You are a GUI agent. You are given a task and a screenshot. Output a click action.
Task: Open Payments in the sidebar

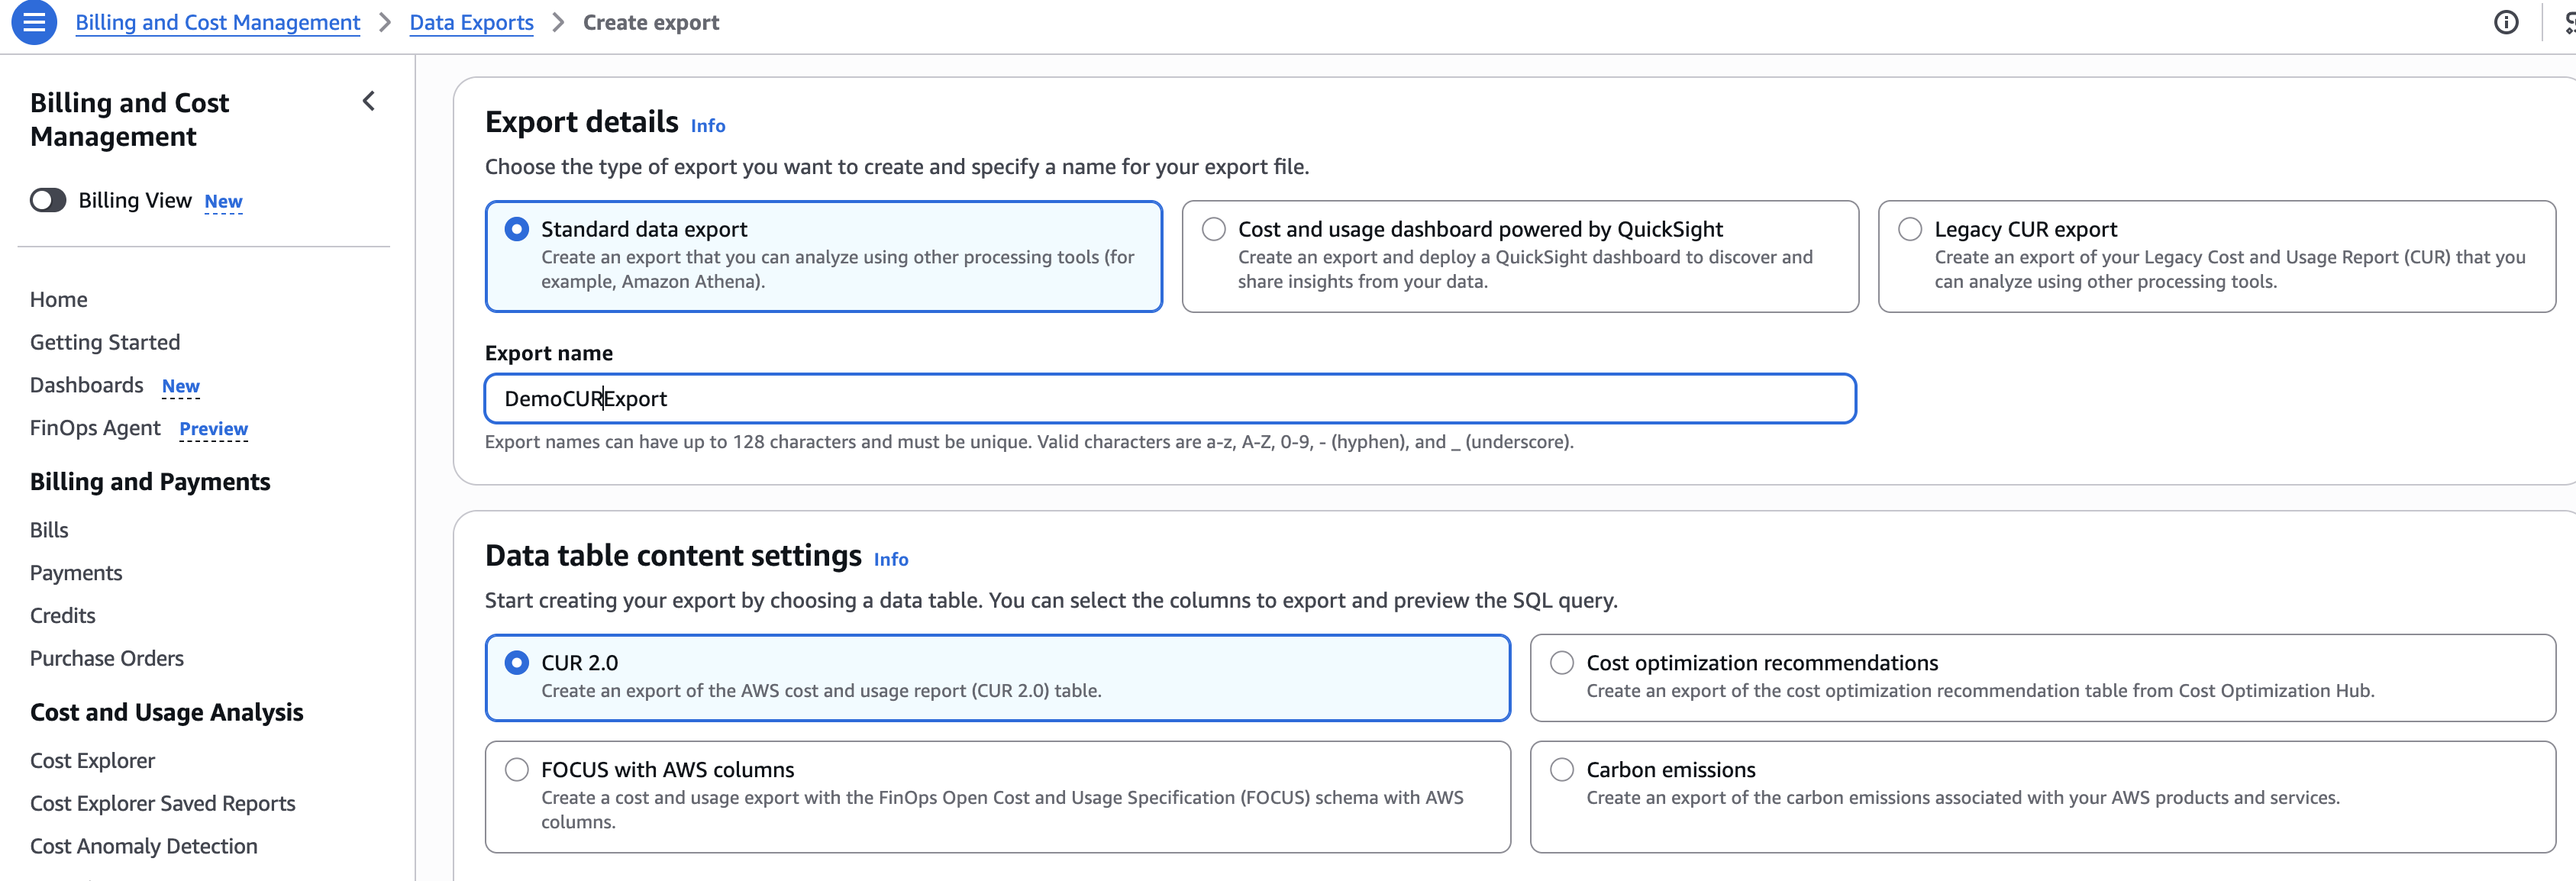pos(76,573)
